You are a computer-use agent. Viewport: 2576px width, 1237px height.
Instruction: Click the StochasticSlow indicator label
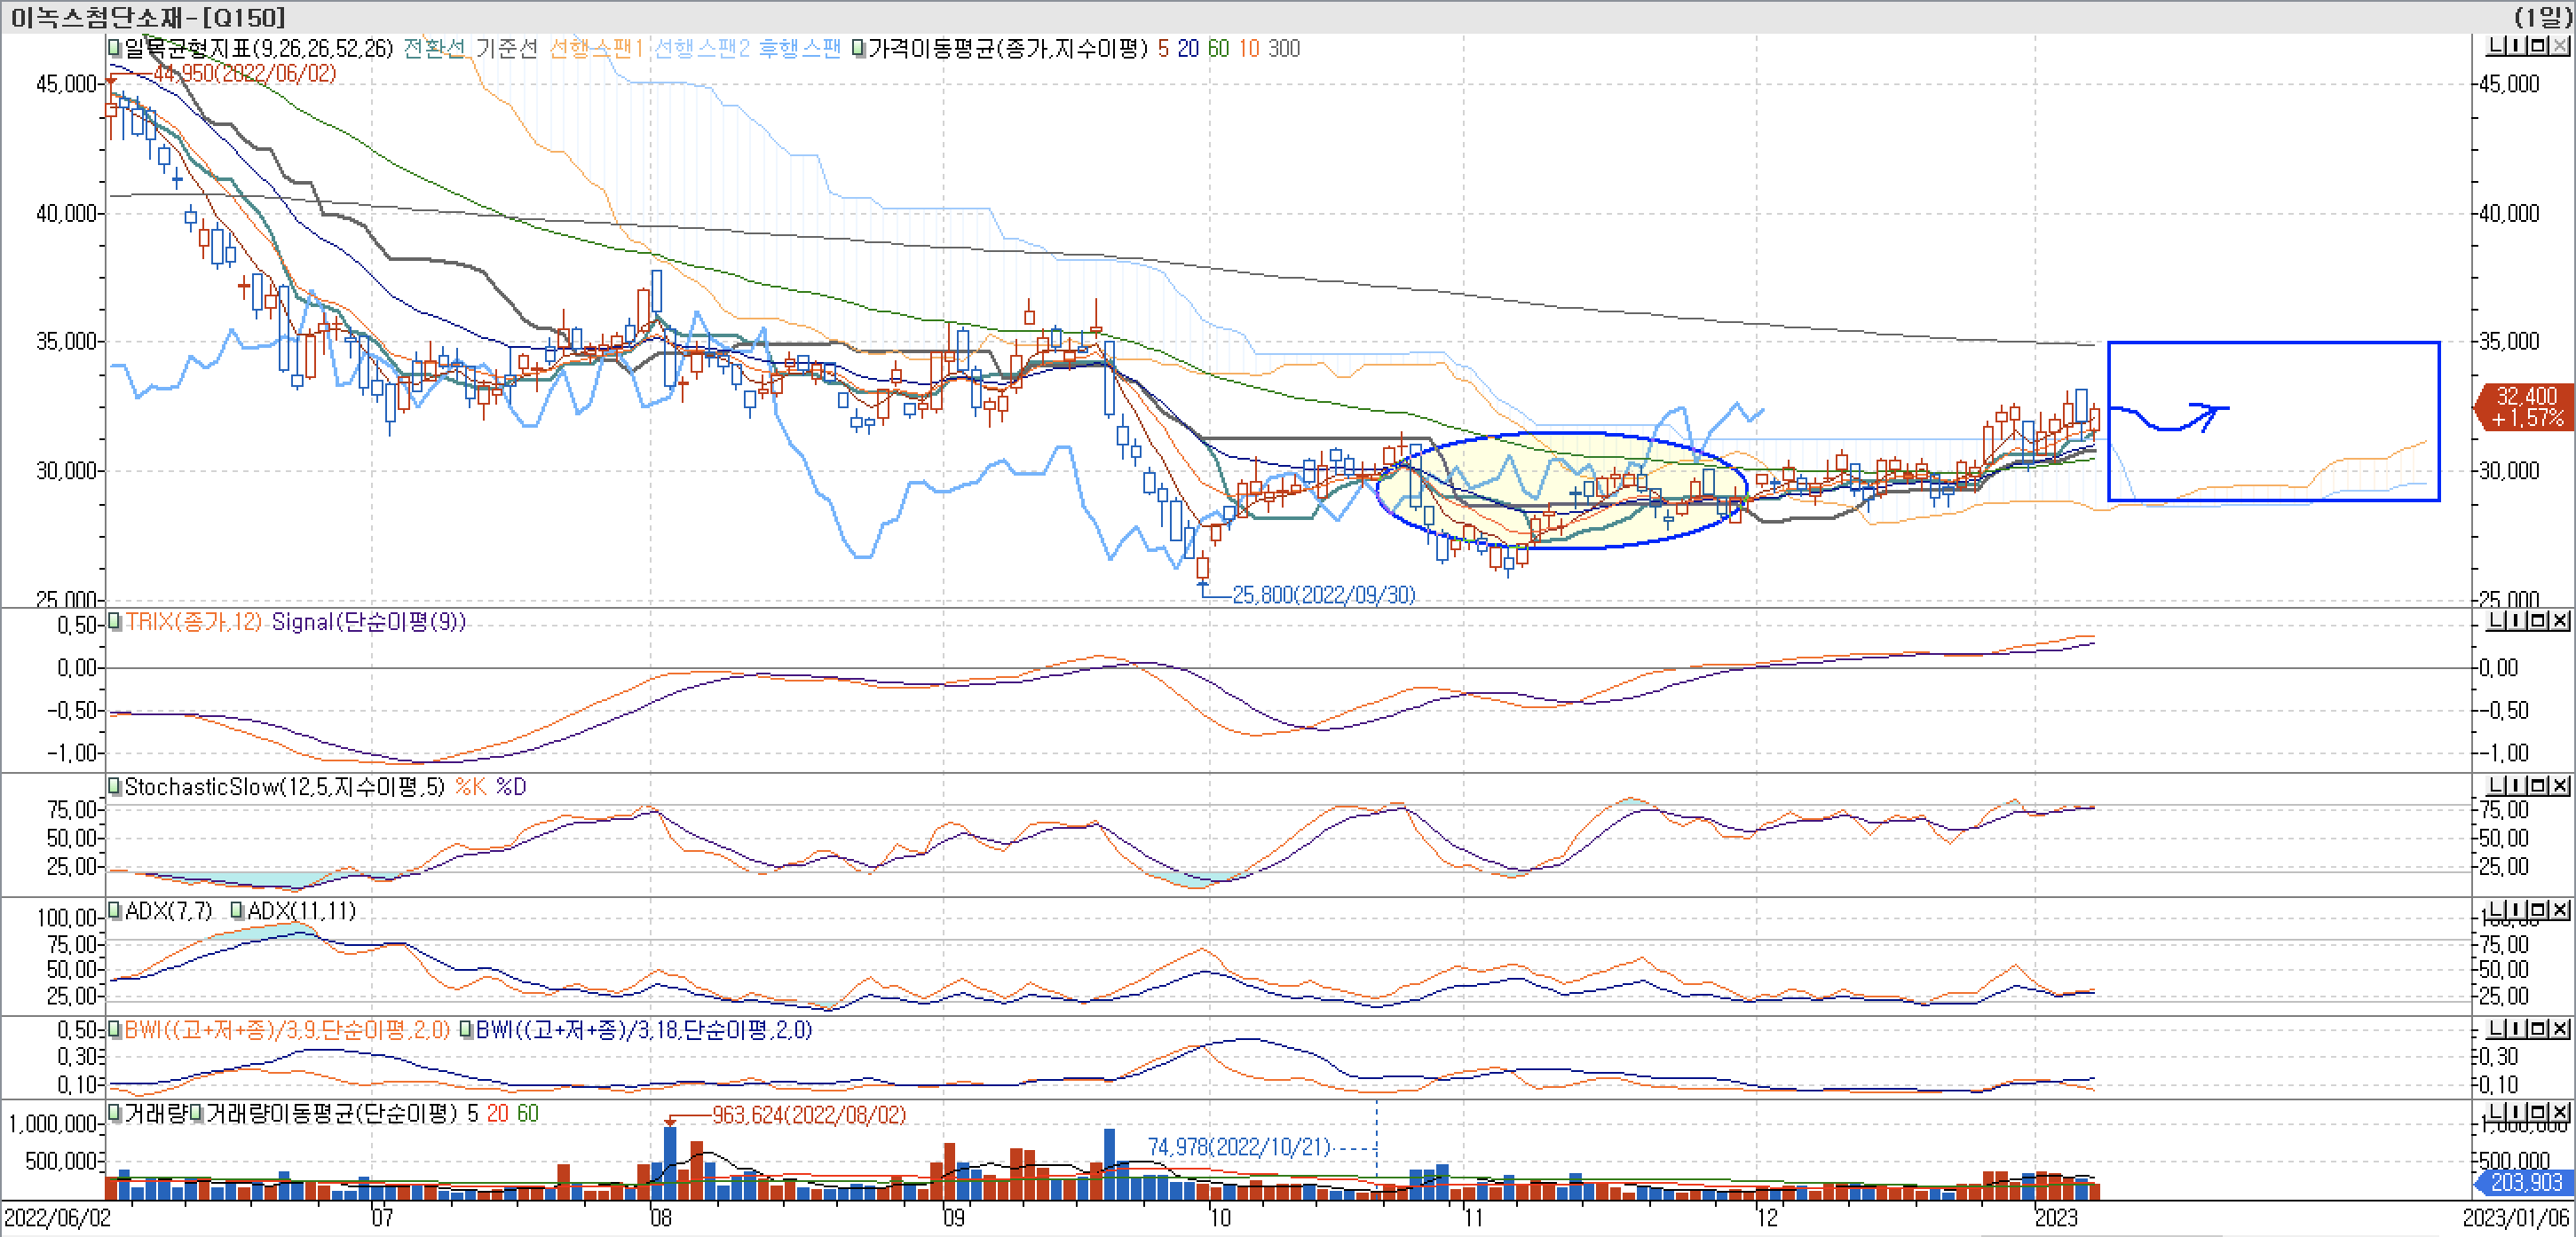[x=284, y=787]
